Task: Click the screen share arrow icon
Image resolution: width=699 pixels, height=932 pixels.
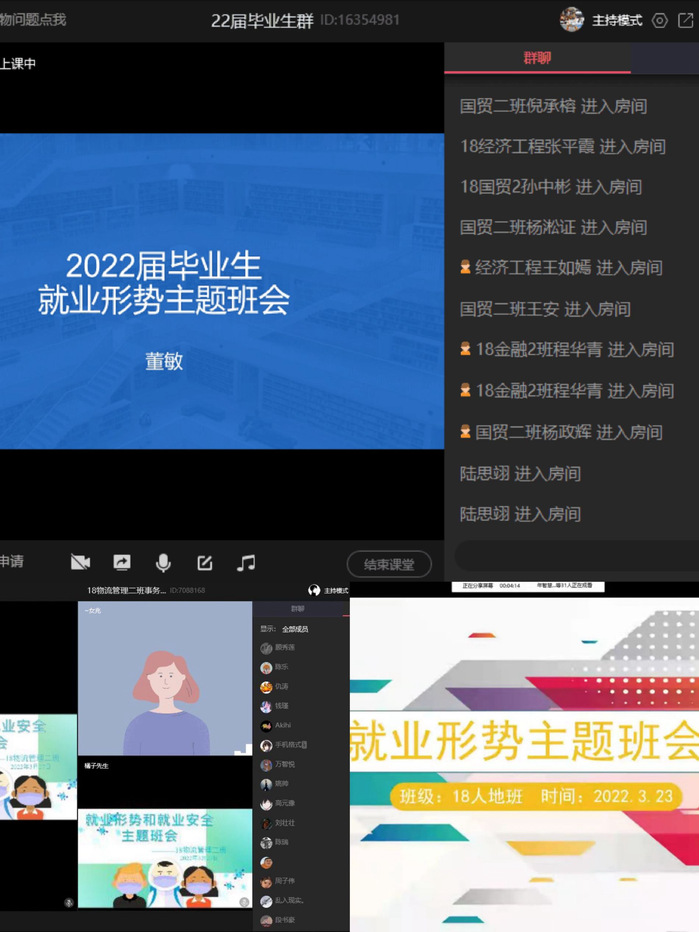Action: point(122,563)
